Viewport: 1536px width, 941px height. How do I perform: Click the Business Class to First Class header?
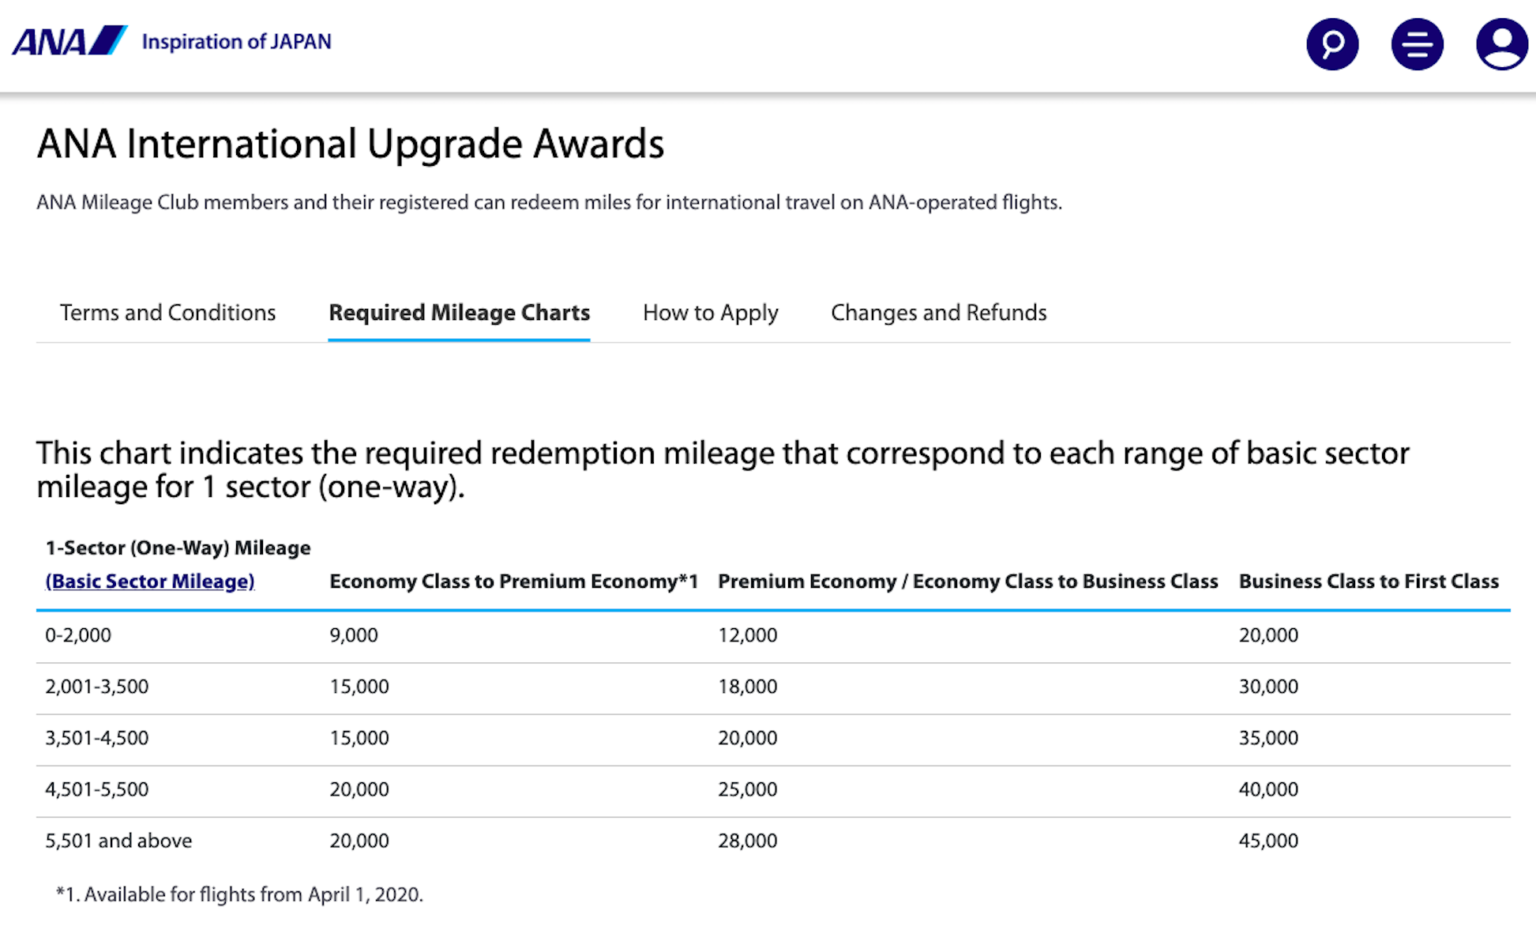point(1368,581)
